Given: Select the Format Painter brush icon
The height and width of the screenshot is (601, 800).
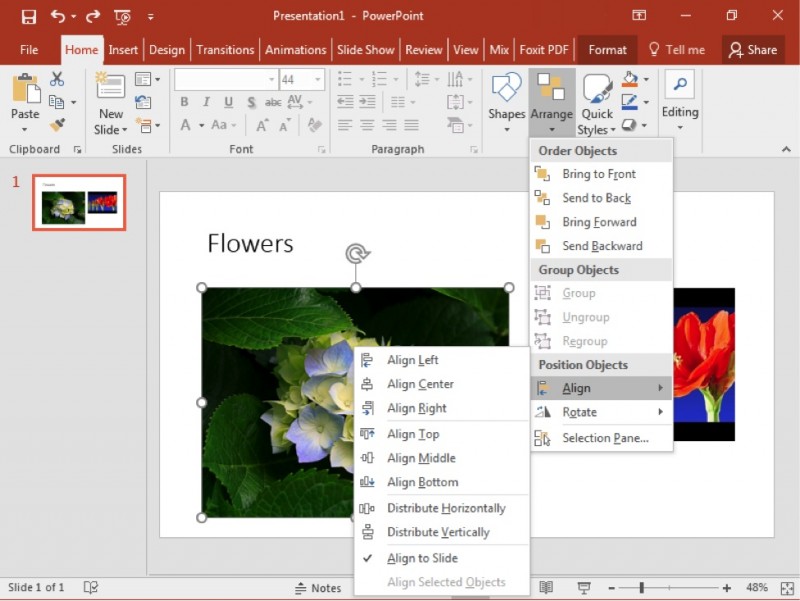Looking at the screenshot, I should coord(57,125).
